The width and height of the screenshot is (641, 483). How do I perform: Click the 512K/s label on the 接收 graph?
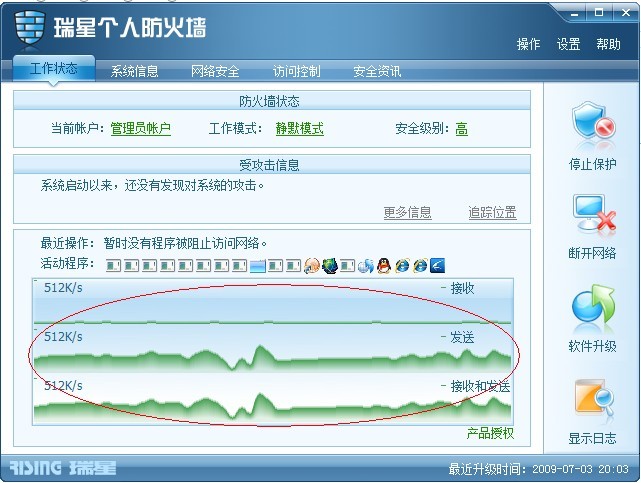click(x=63, y=288)
